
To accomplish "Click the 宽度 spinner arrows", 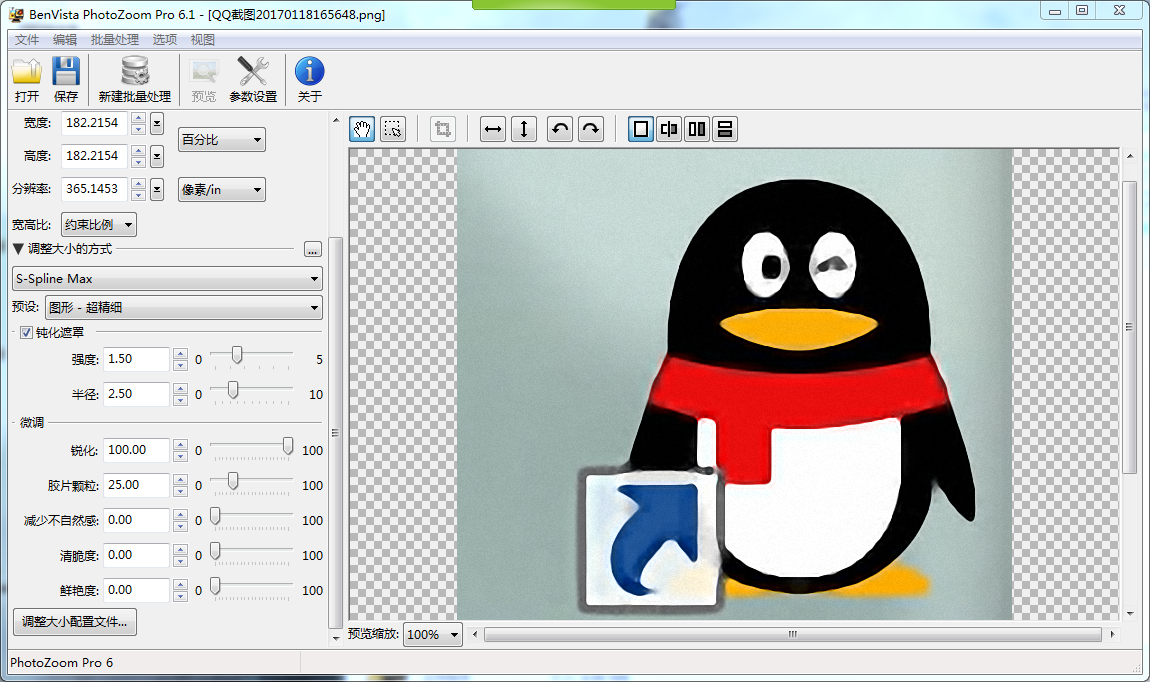I will click(138, 123).
